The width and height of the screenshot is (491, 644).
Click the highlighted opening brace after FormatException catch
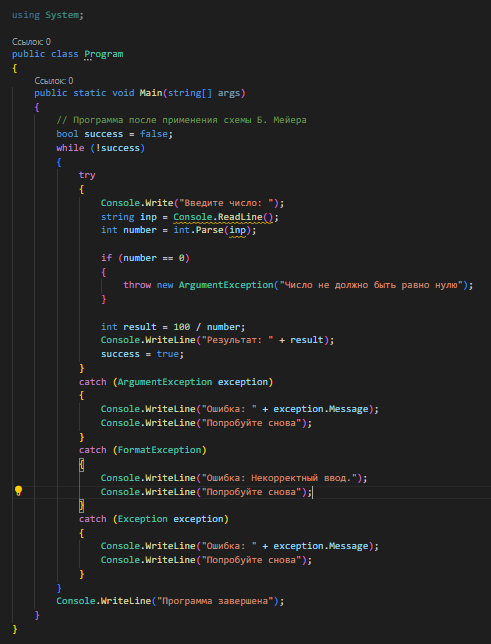pyautogui.click(x=82, y=465)
